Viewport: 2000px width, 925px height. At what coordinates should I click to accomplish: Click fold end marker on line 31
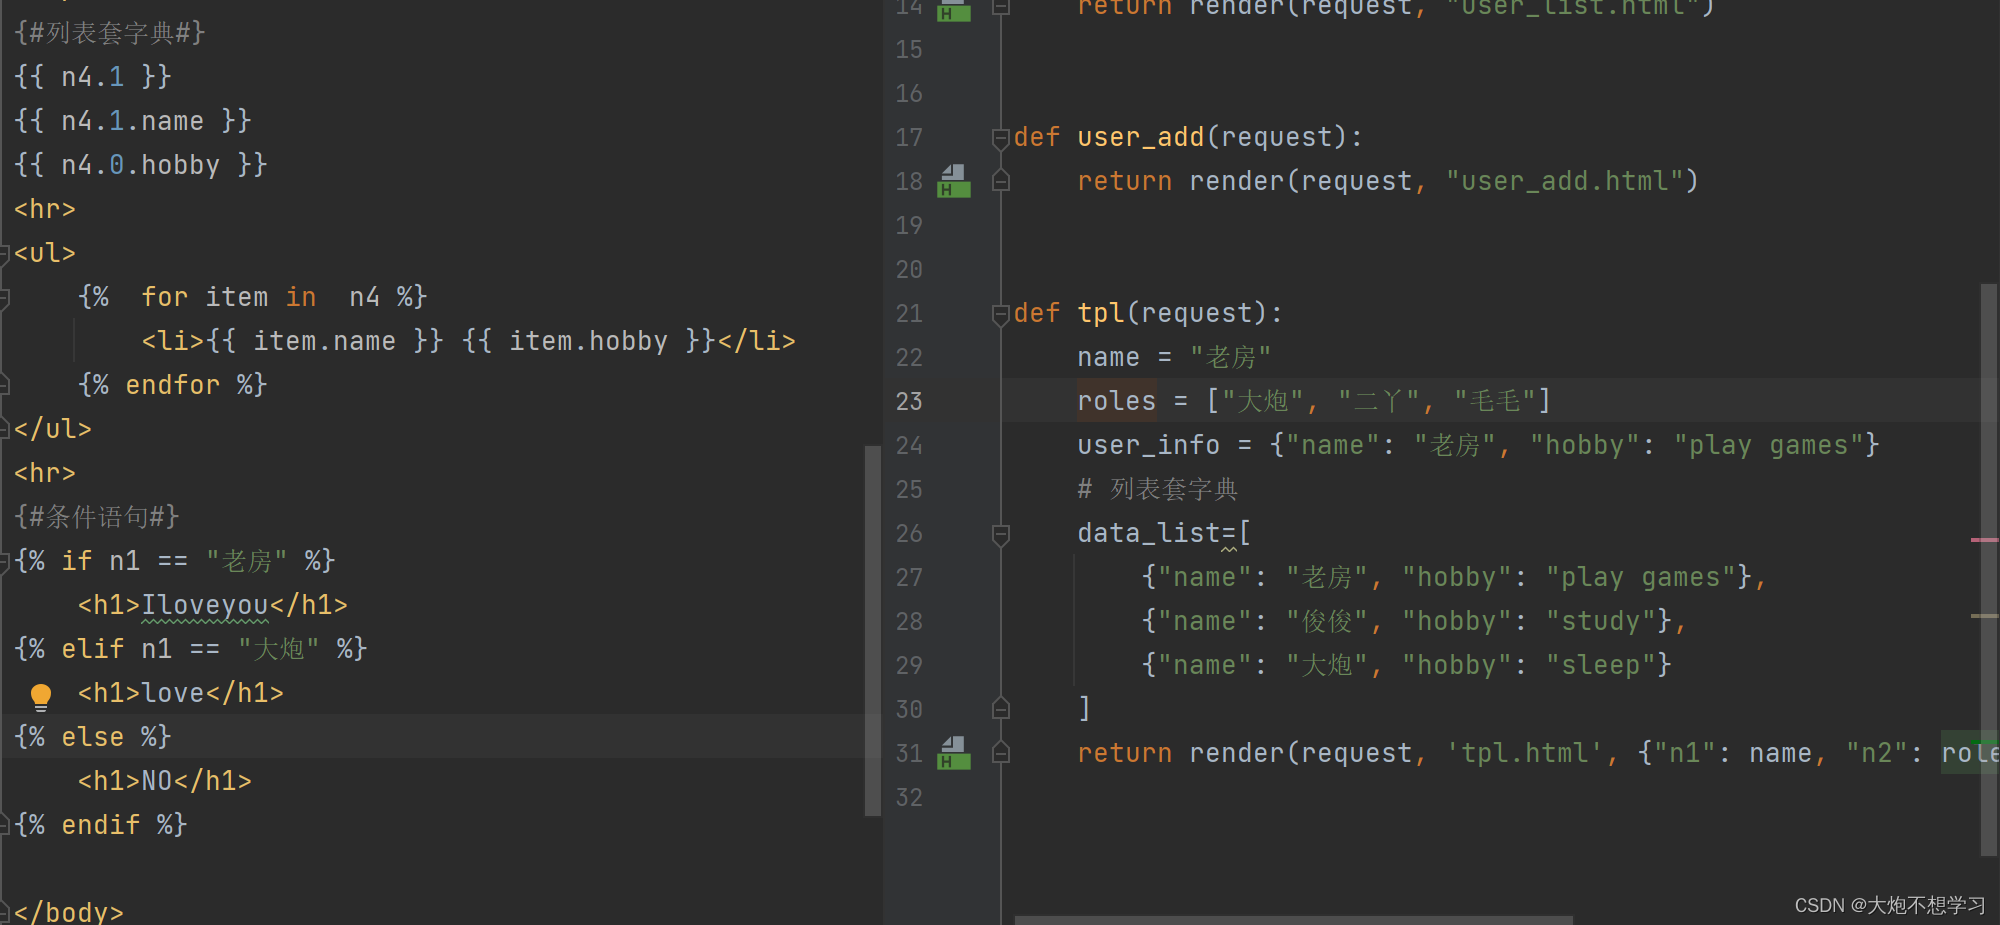[1000, 753]
